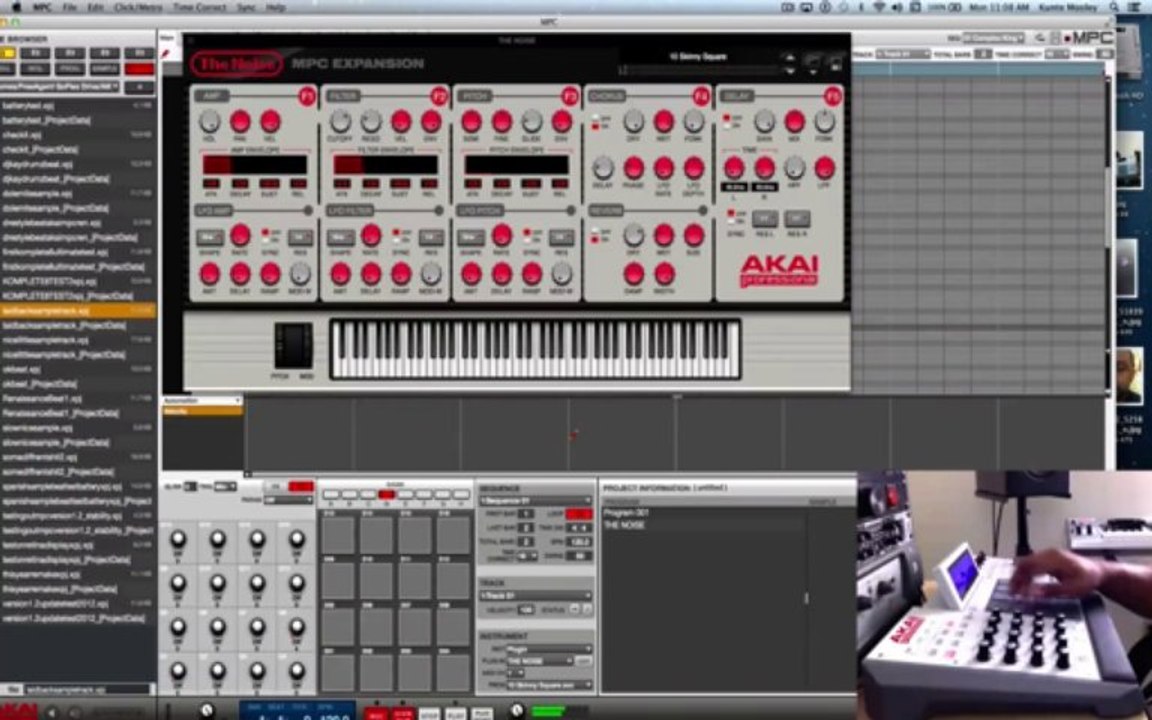Click the CHORUS PHASE knob

(633, 168)
